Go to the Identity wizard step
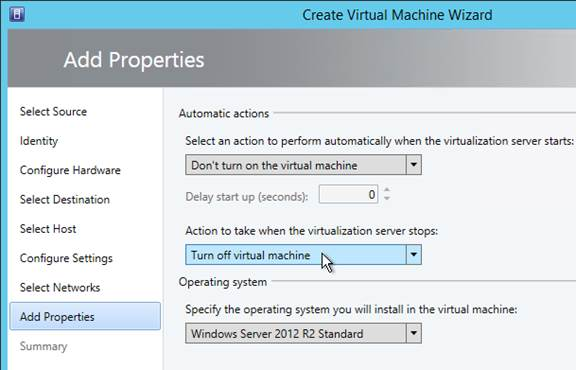Screen dimensions: 576x370 click(39, 141)
